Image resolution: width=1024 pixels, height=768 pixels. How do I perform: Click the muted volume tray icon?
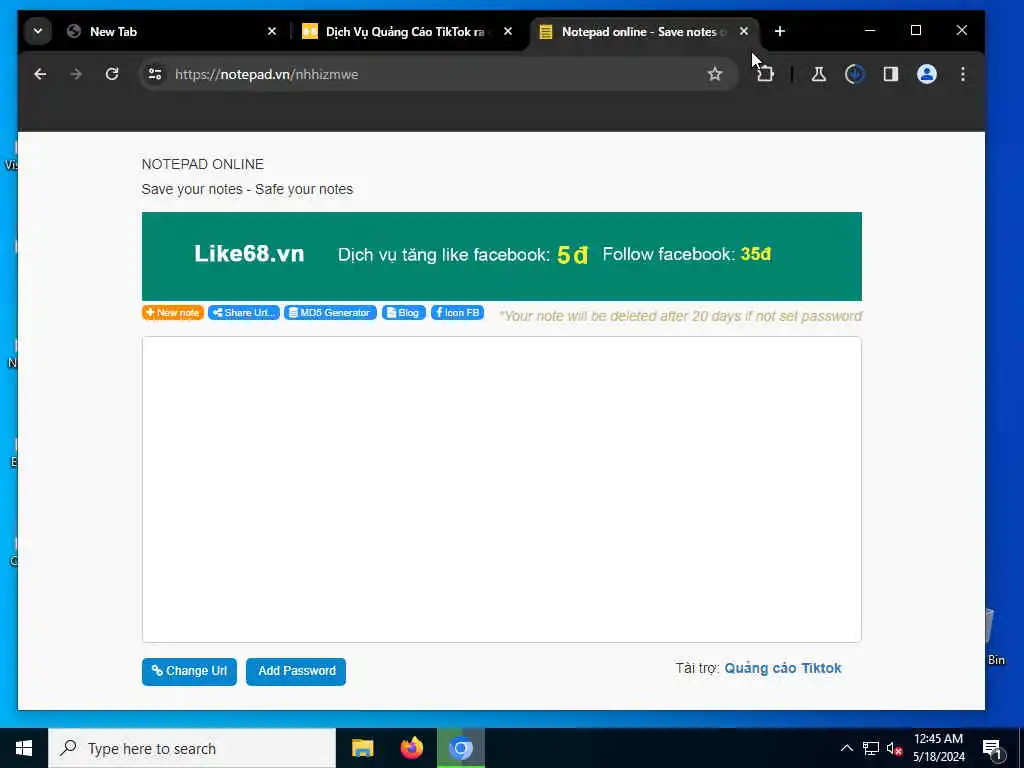click(x=894, y=750)
